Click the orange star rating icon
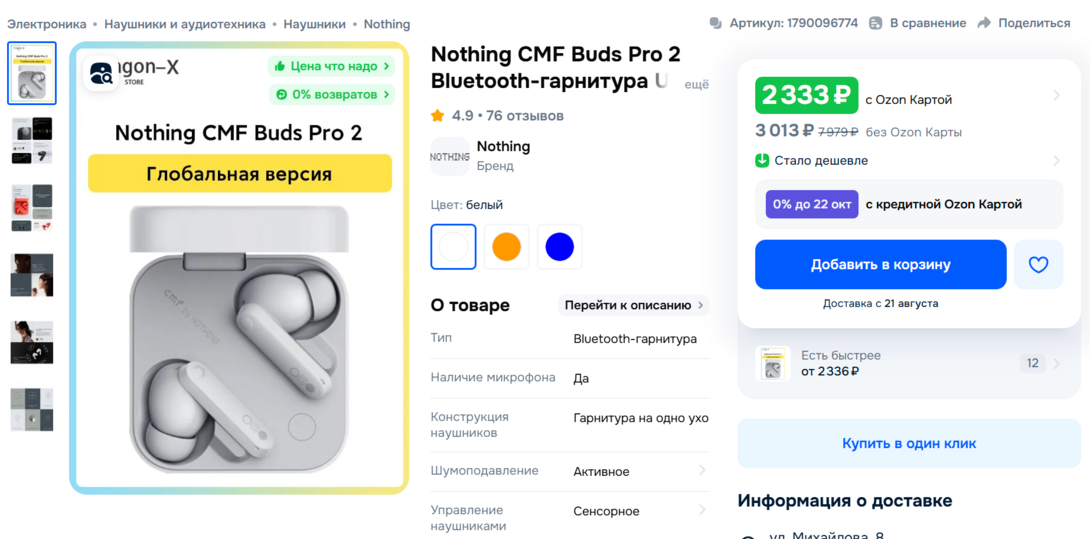This screenshot has width=1090, height=539. tap(437, 115)
